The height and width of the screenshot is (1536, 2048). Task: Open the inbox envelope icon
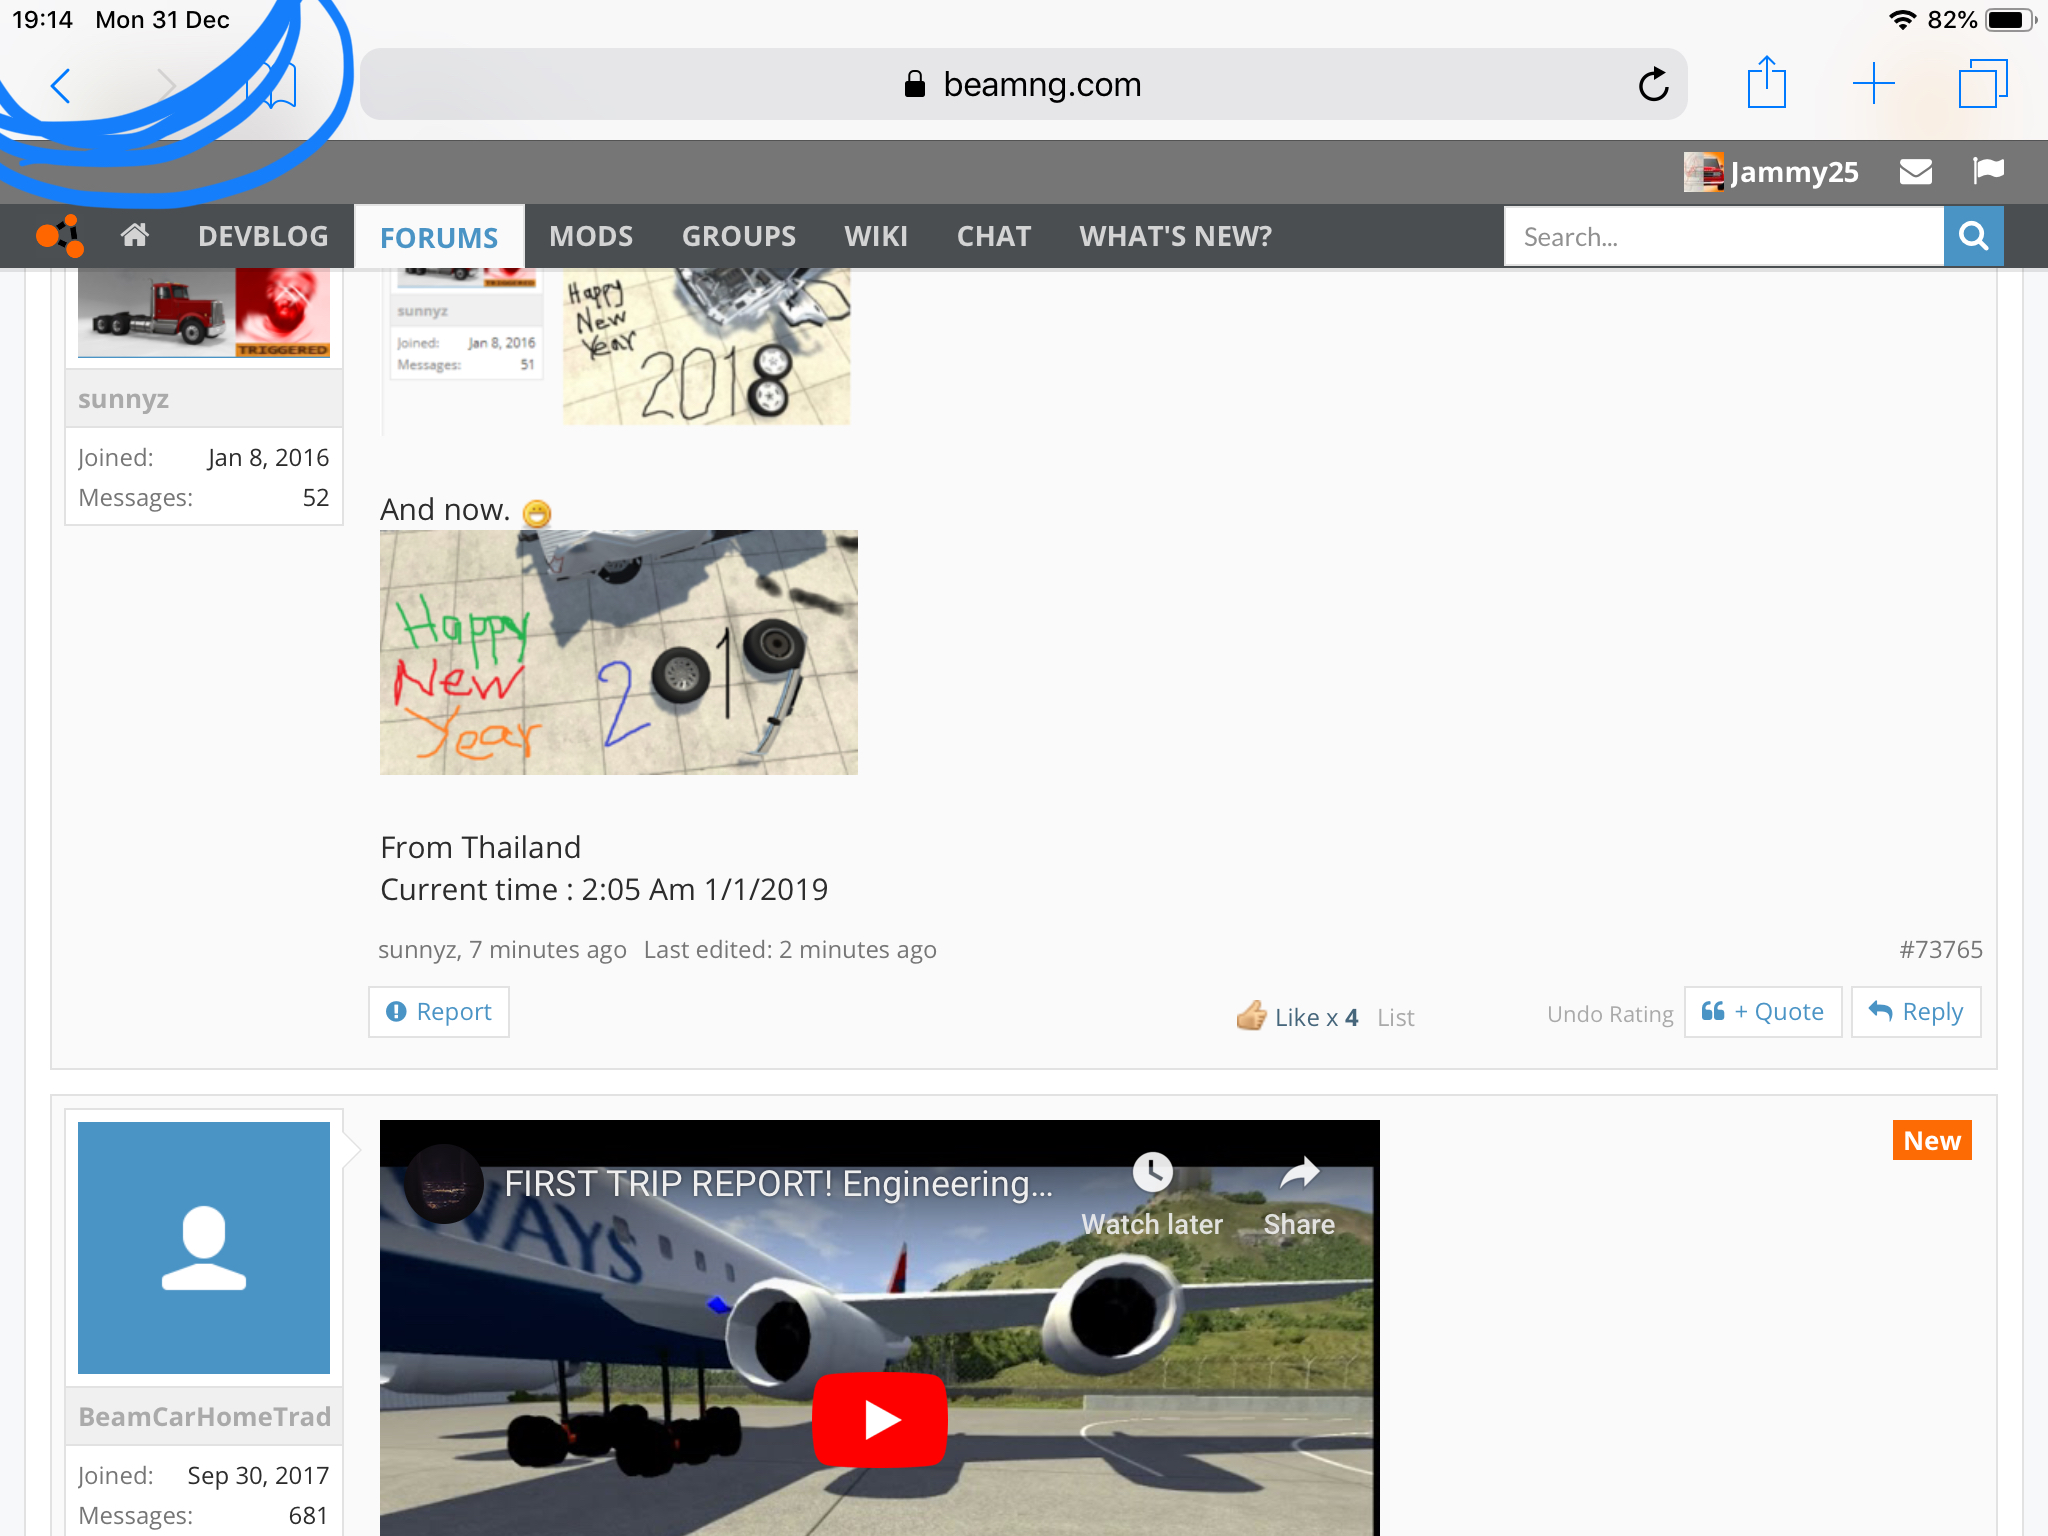(1915, 172)
